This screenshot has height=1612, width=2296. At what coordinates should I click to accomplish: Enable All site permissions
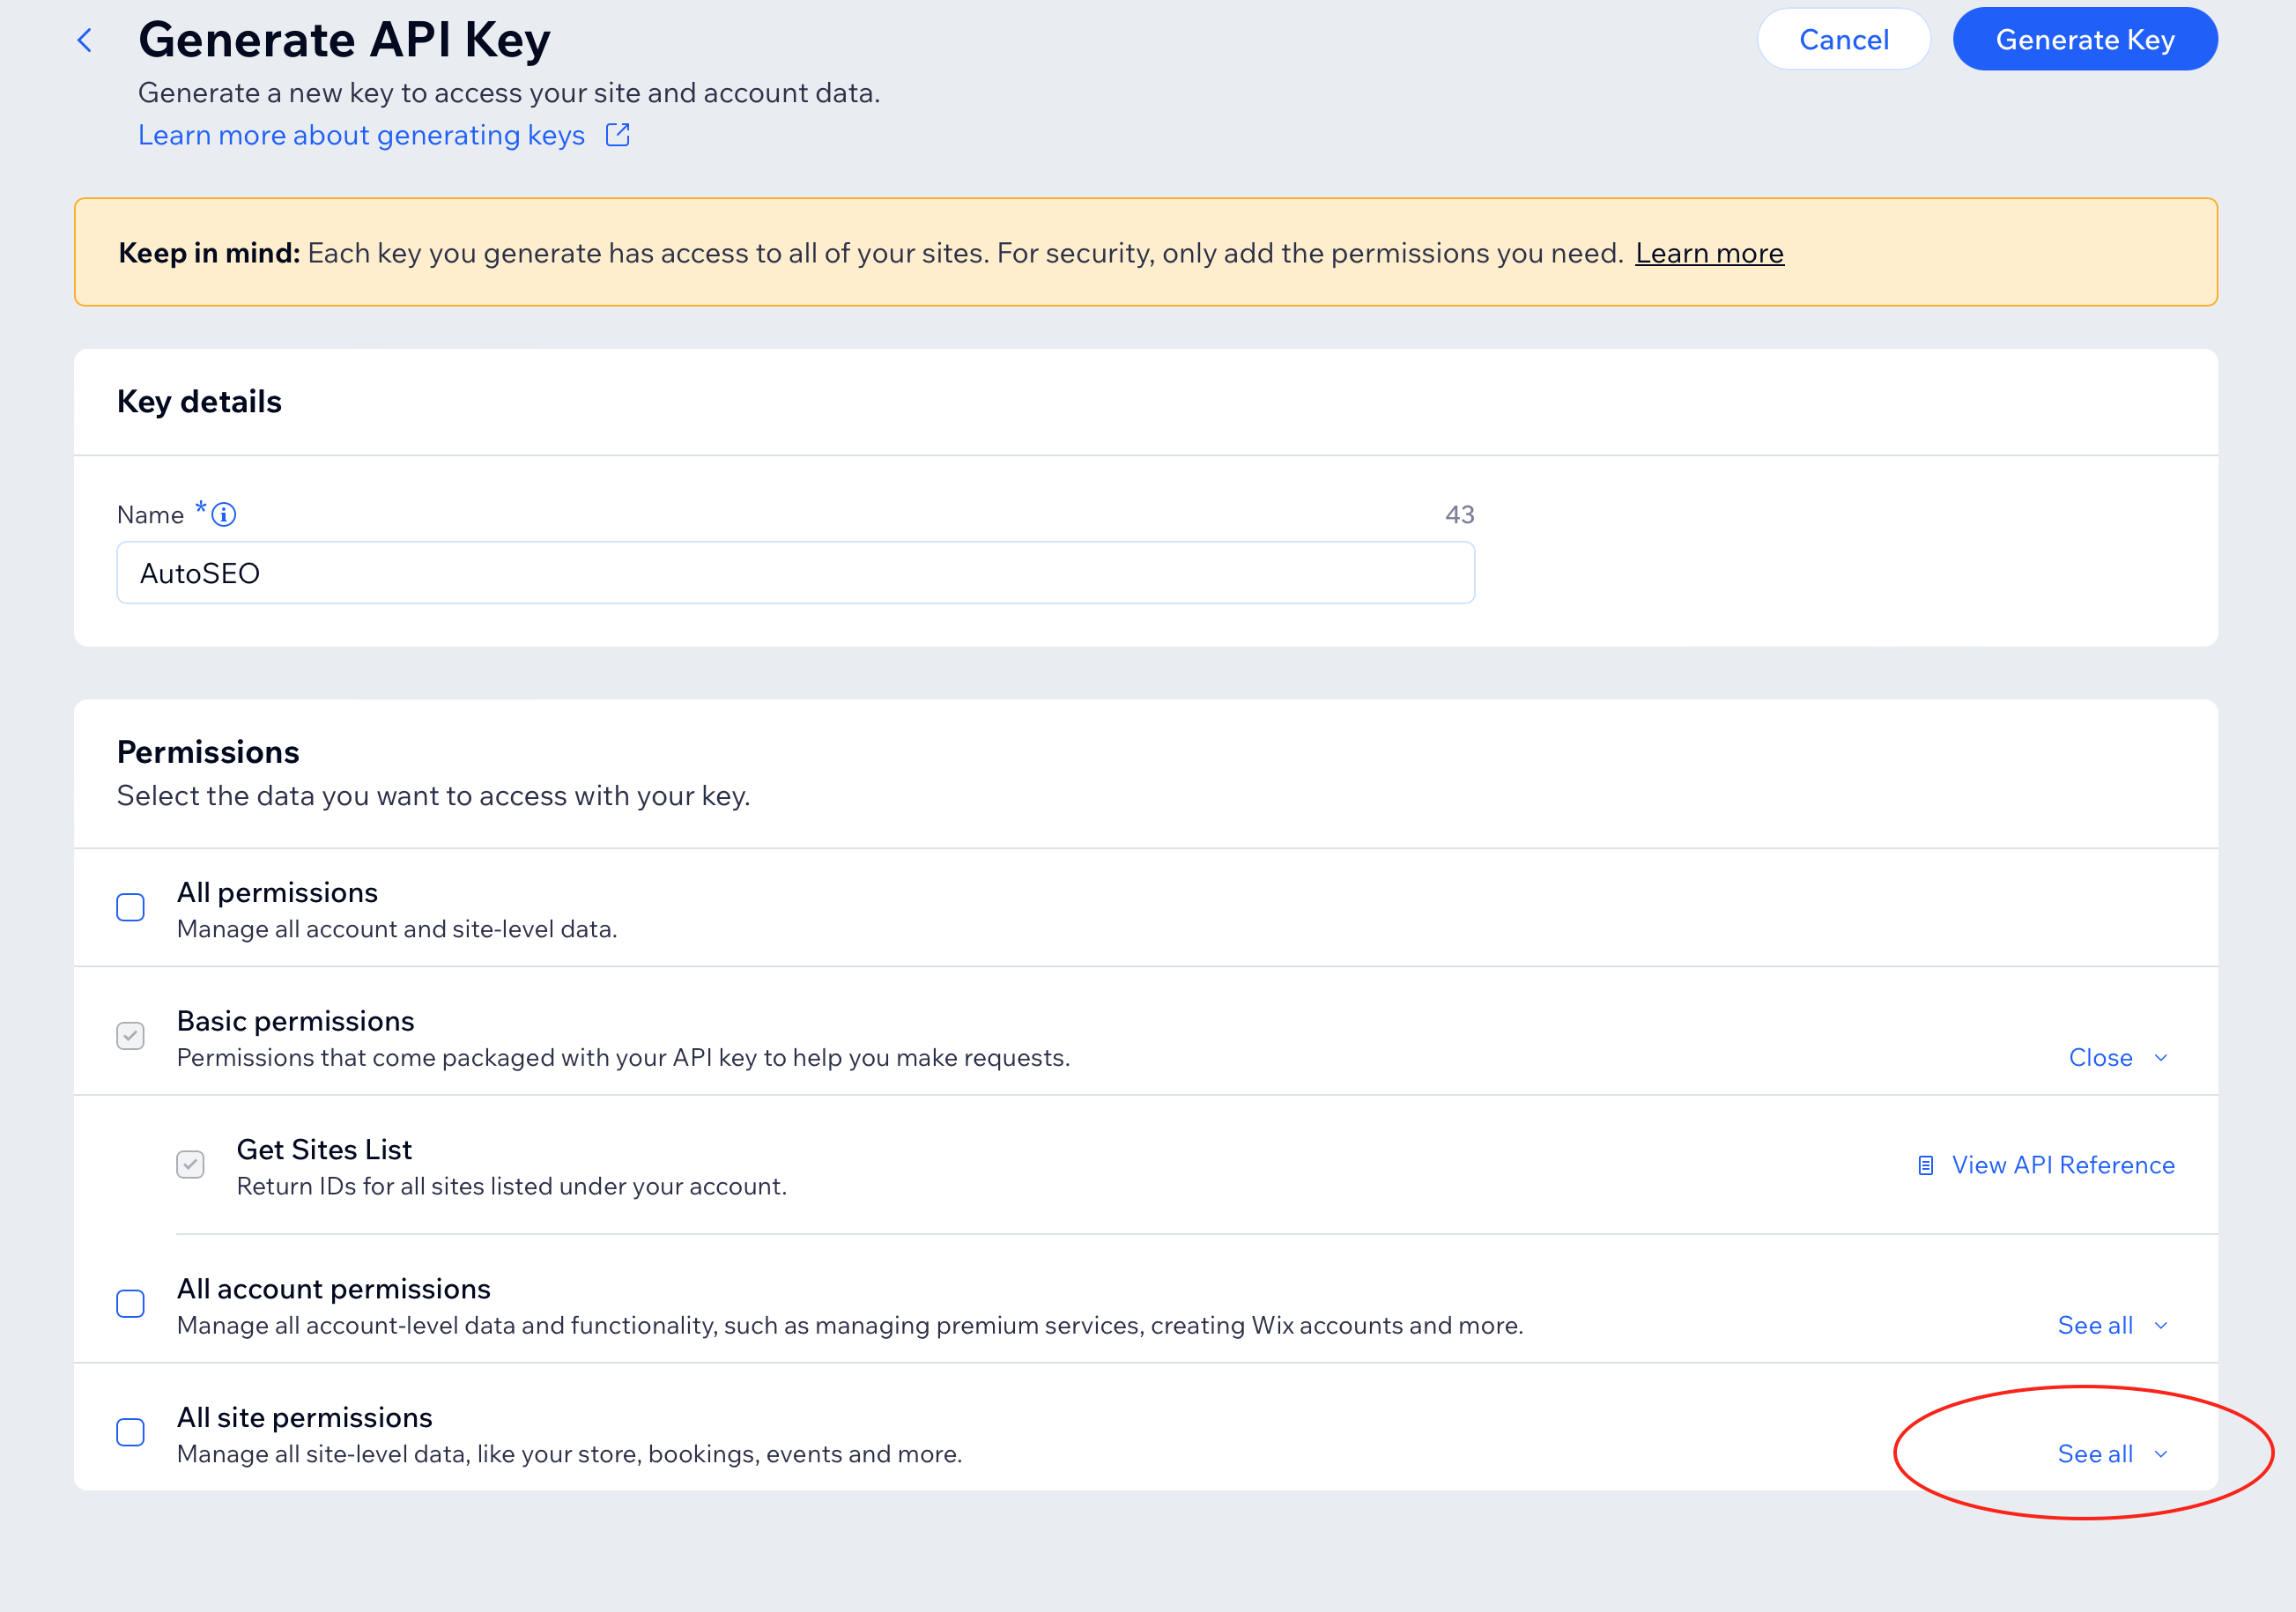[x=130, y=1432]
